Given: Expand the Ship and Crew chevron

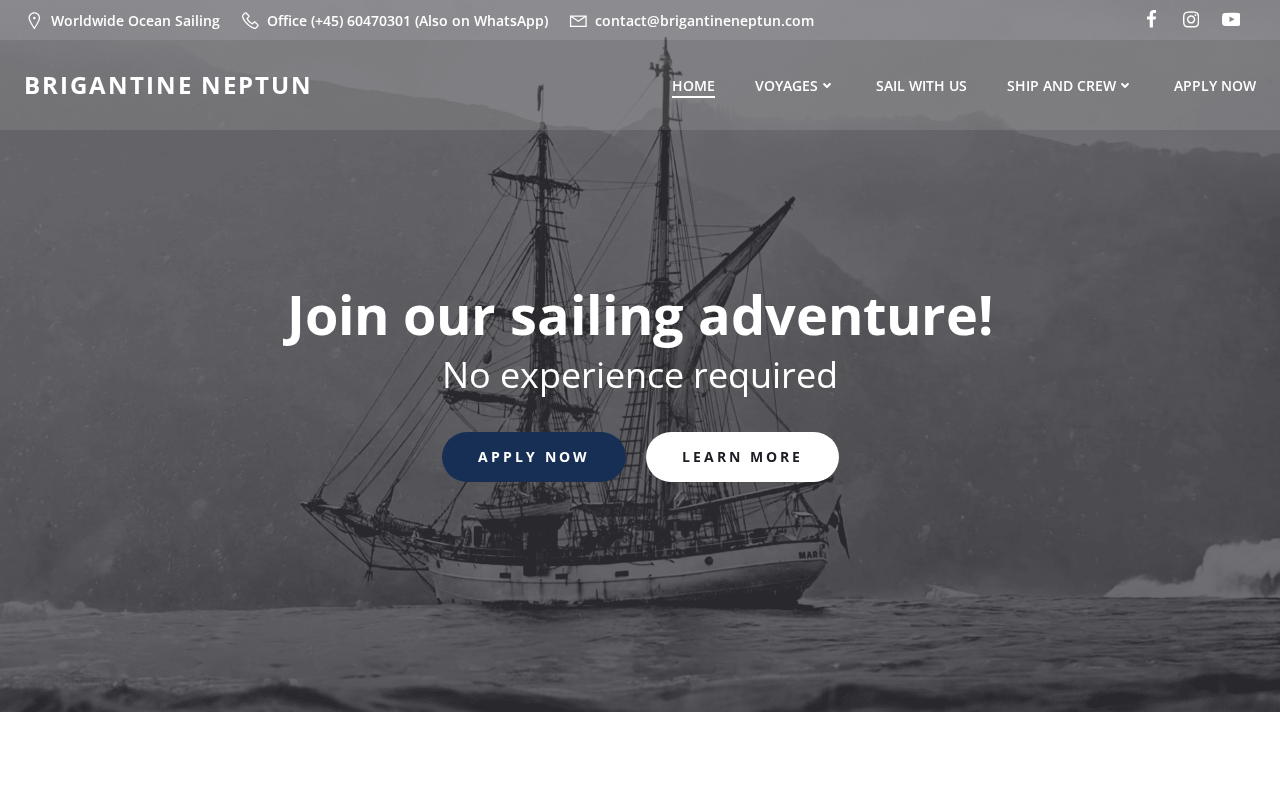Looking at the screenshot, I should (x=1125, y=86).
